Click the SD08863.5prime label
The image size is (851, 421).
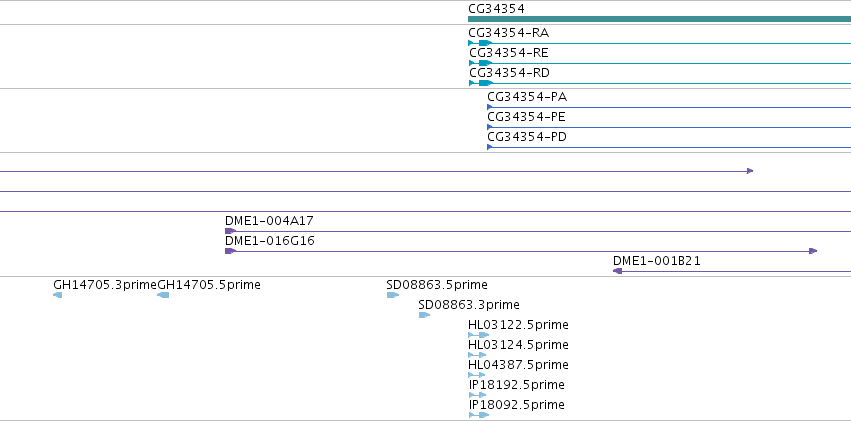click(x=437, y=285)
